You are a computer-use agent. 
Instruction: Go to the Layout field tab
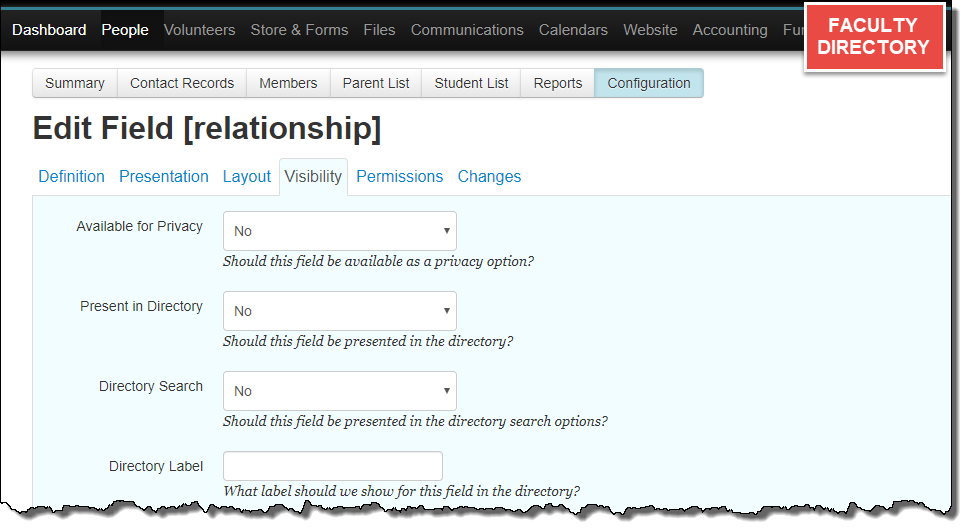(247, 177)
